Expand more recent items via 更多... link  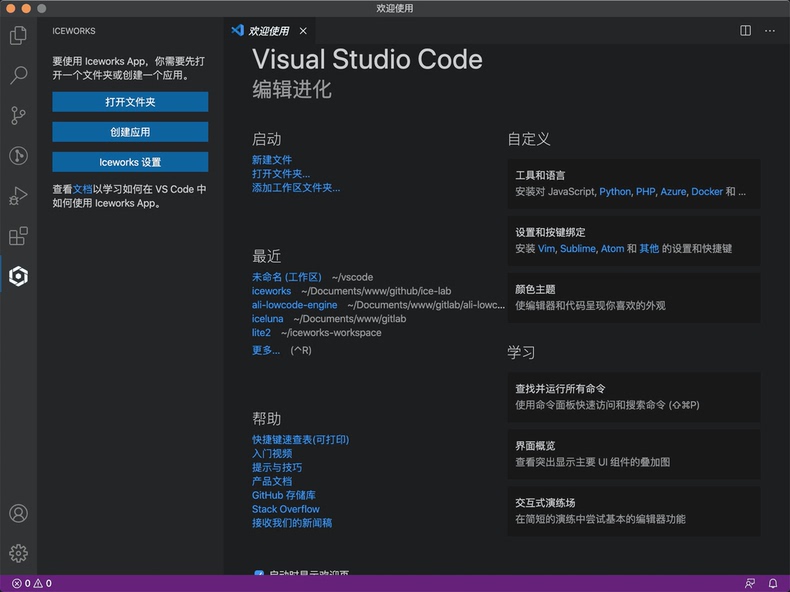[x=266, y=350]
